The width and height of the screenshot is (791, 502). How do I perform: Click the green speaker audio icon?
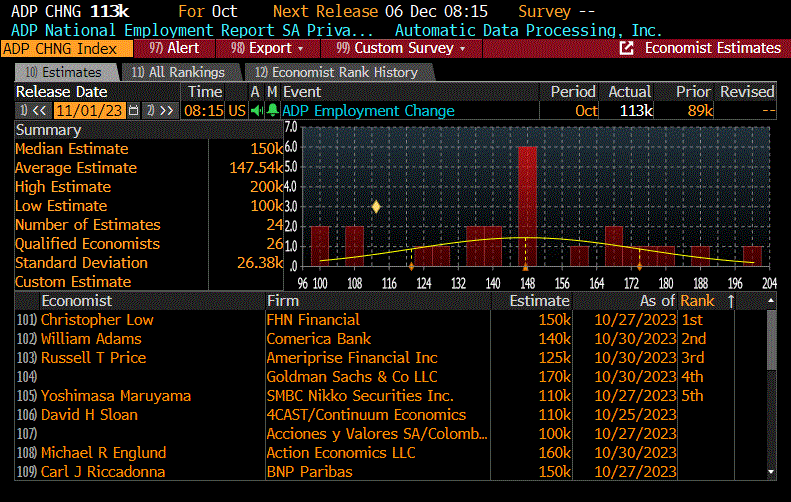point(257,110)
